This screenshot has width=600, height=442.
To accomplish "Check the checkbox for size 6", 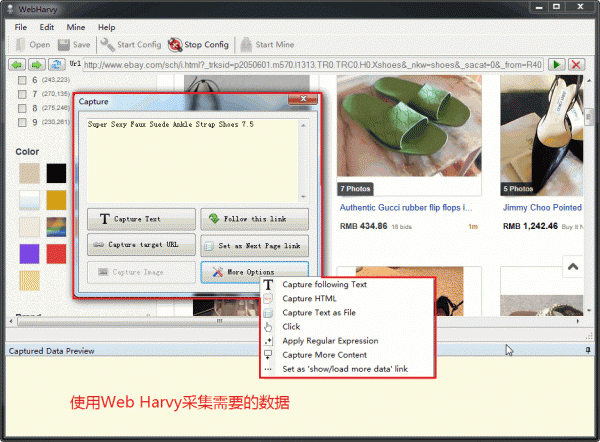I will pyautogui.click(x=22, y=80).
